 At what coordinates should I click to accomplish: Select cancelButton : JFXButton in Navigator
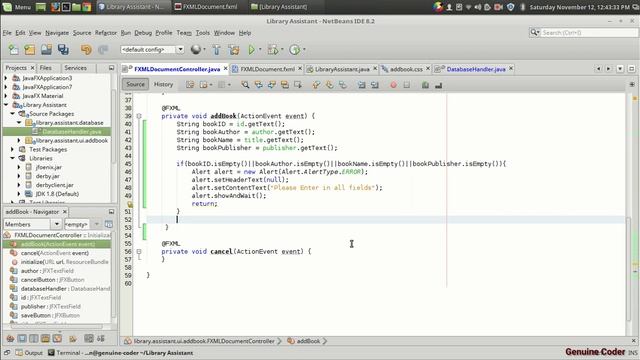tap(53, 280)
